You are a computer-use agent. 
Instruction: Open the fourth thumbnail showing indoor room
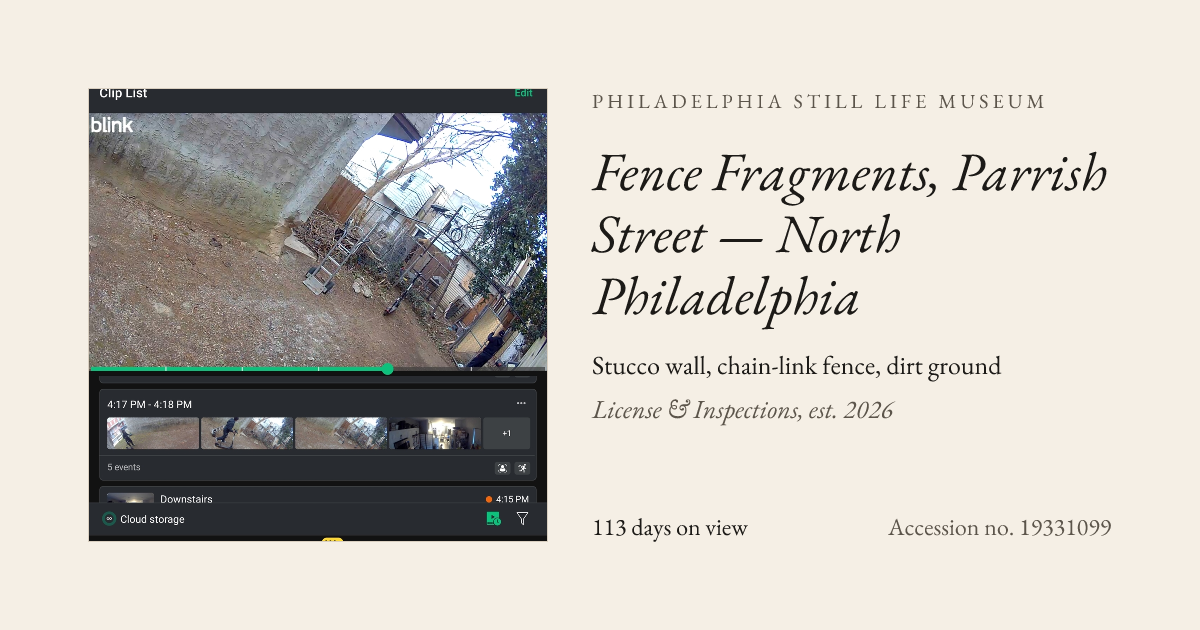(435, 433)
